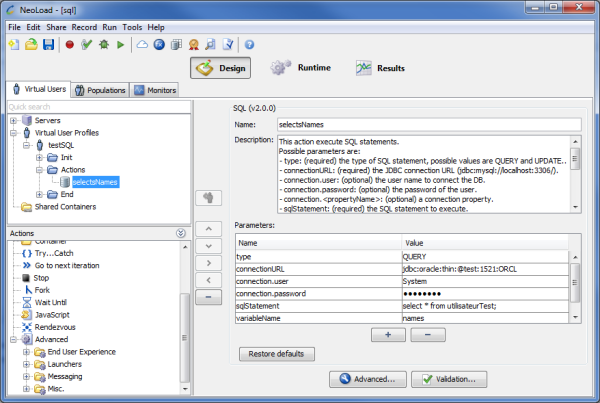Click the blue Help question mark icon
The image size is (600, 403).
(x=249, y=45)
